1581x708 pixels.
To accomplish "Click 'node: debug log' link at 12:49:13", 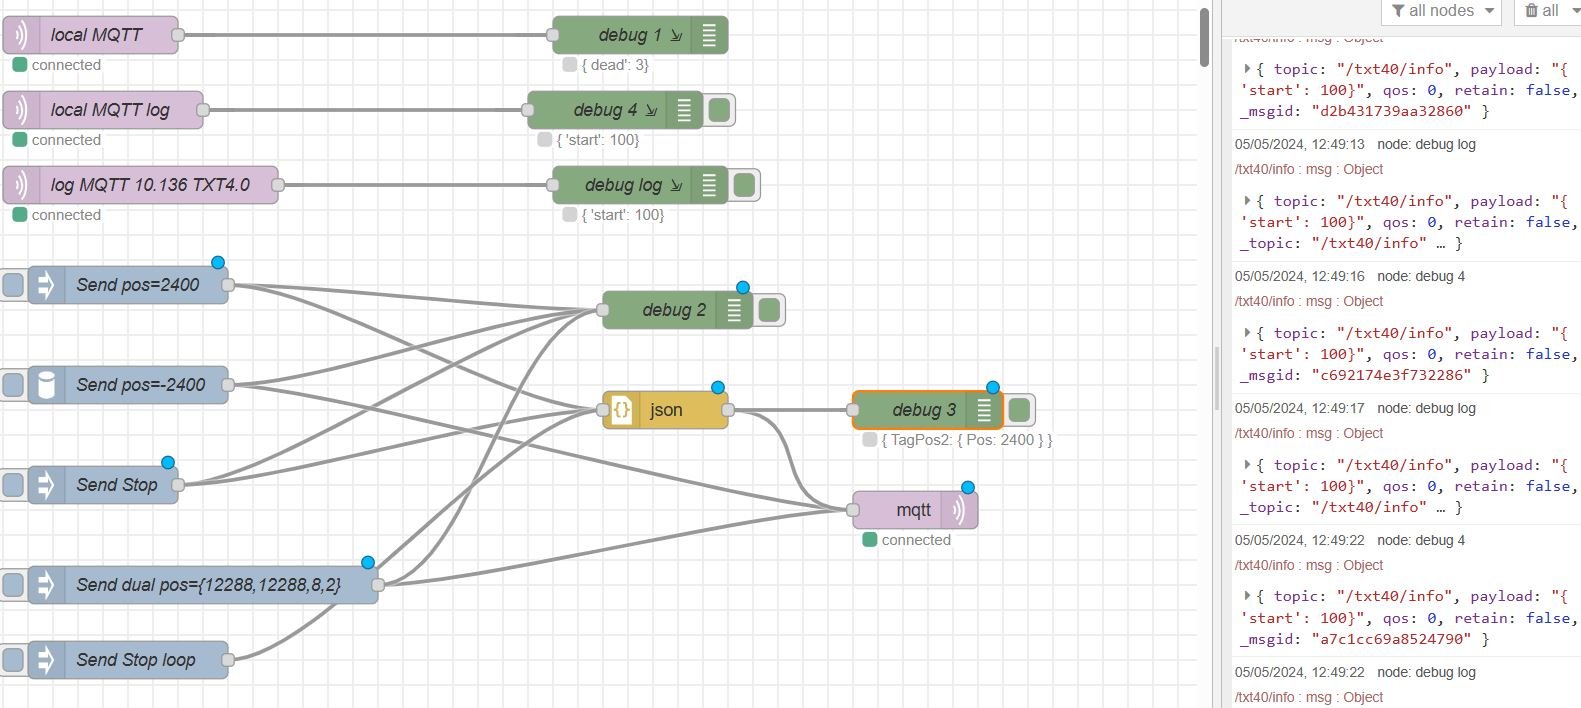I will [x=1426, y=144].
